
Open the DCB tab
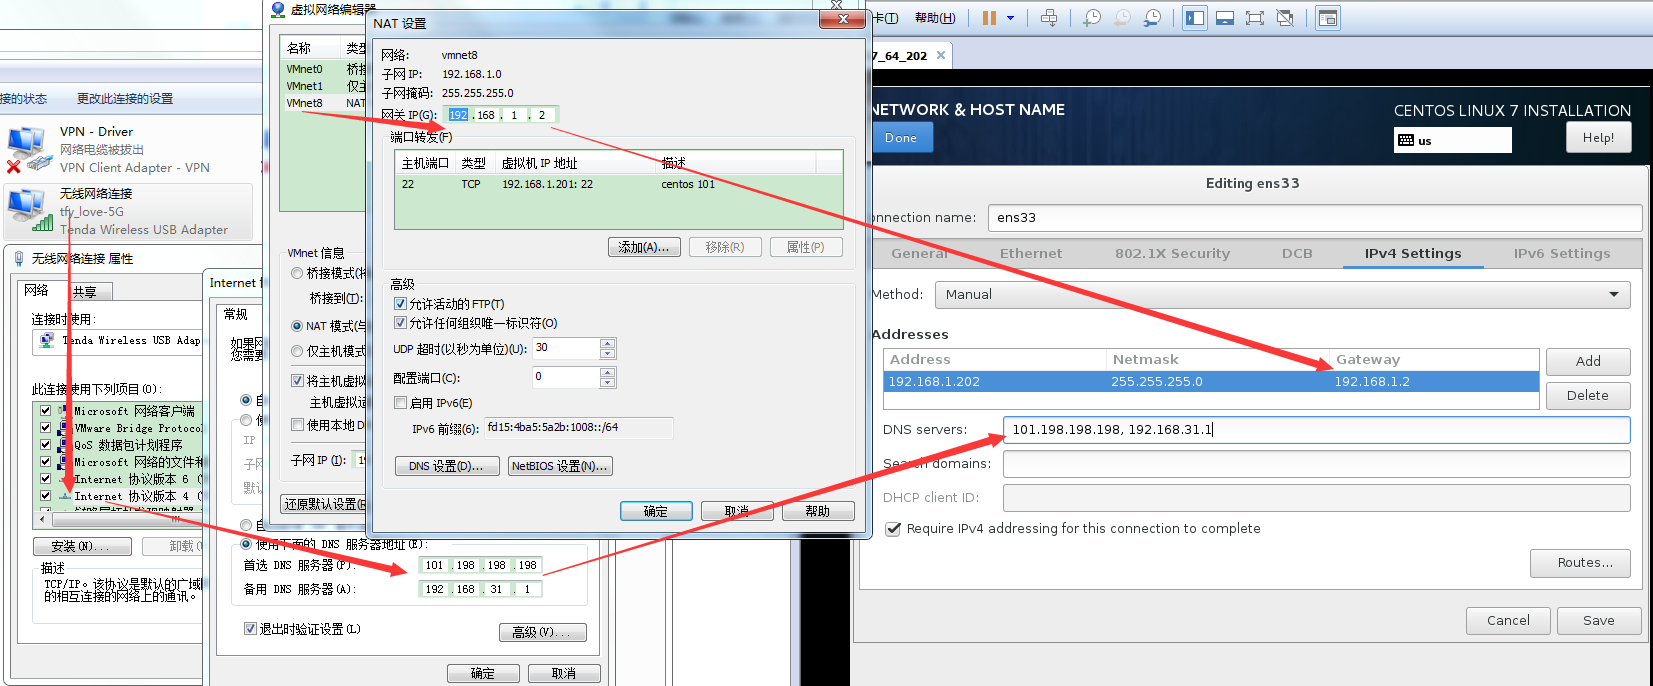(1297, 254)
